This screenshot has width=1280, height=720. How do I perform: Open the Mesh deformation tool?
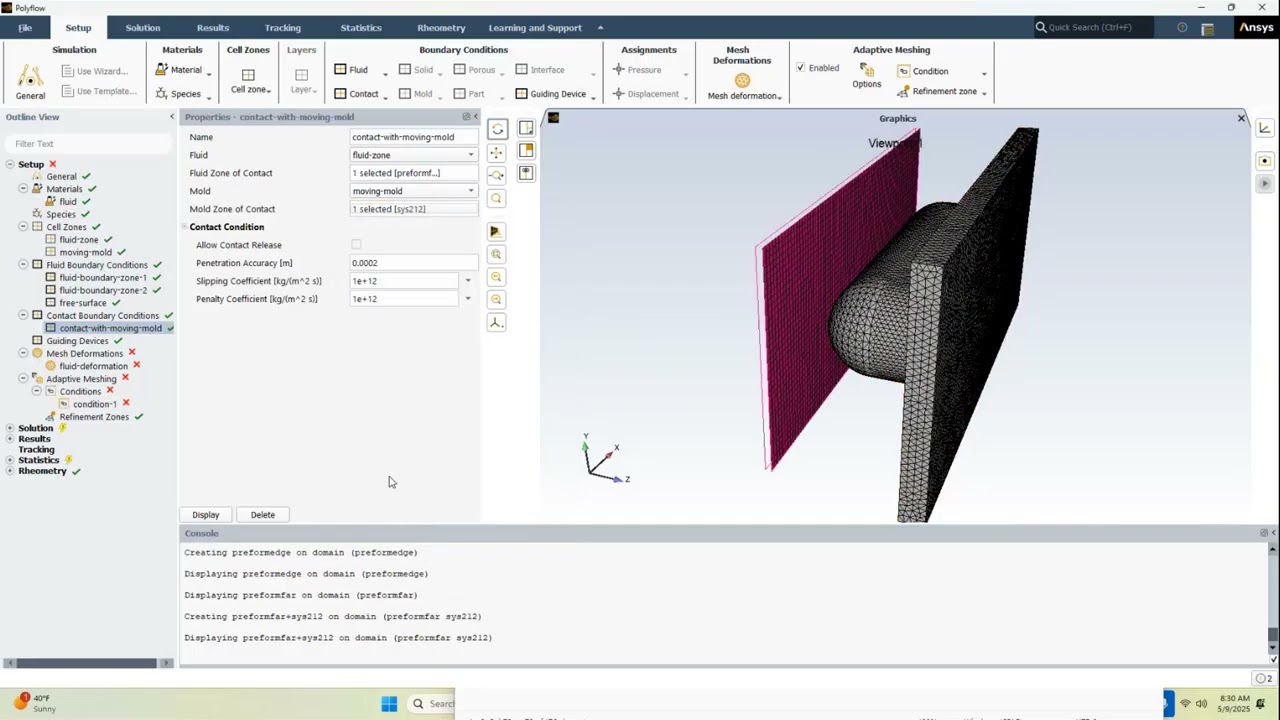(741, 87)
